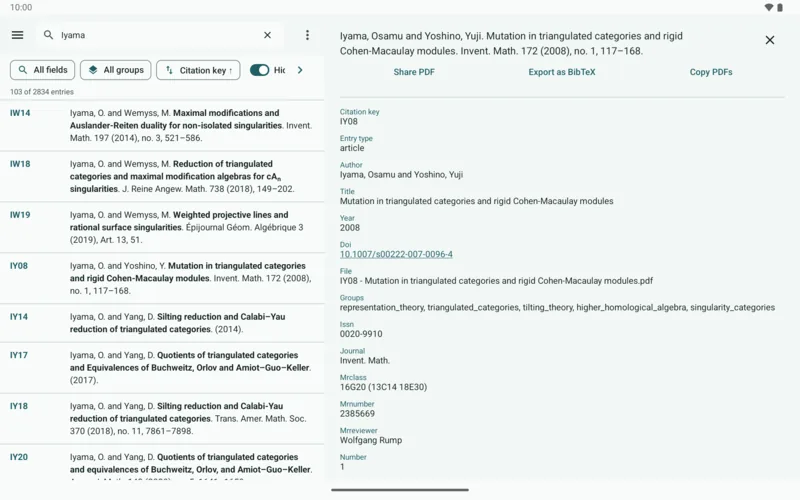Select entry IY20 in the list
This screenshot has height=500, width=800.
[162, 463]
